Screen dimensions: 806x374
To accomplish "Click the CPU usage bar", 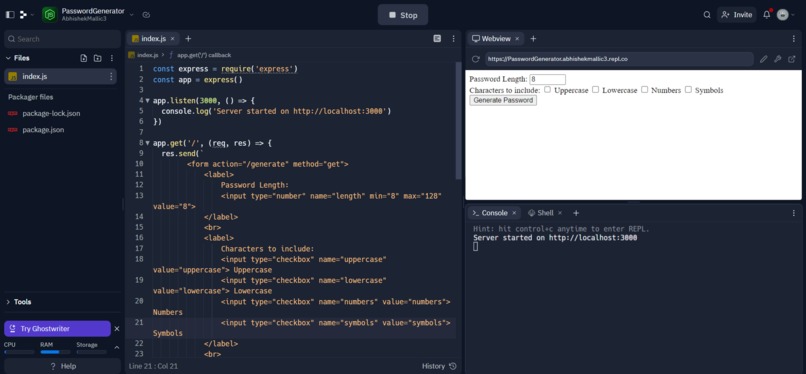I will pyautogui.click(x=19, y=352).
